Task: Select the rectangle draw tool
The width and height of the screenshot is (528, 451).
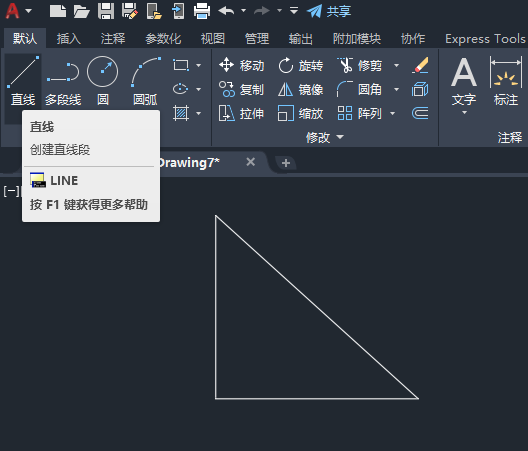Action: (x=181, y=65)
